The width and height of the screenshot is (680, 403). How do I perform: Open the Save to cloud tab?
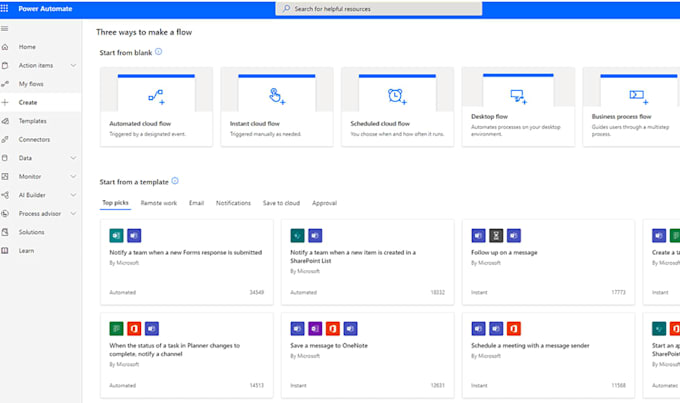[281, 203]
